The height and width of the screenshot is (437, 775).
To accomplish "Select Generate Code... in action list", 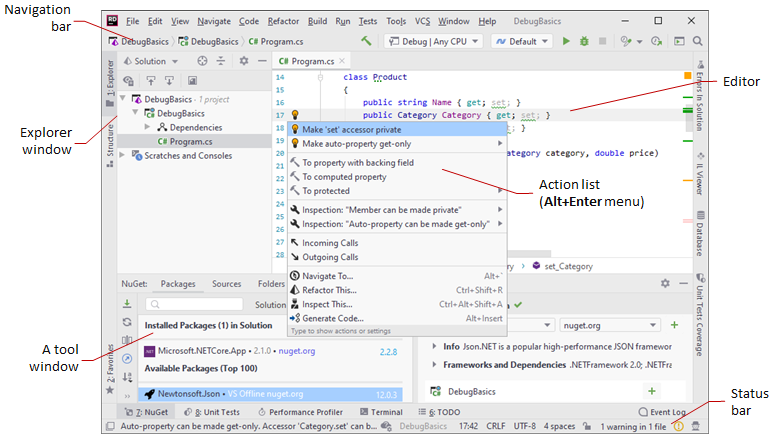I will point(397,318).
